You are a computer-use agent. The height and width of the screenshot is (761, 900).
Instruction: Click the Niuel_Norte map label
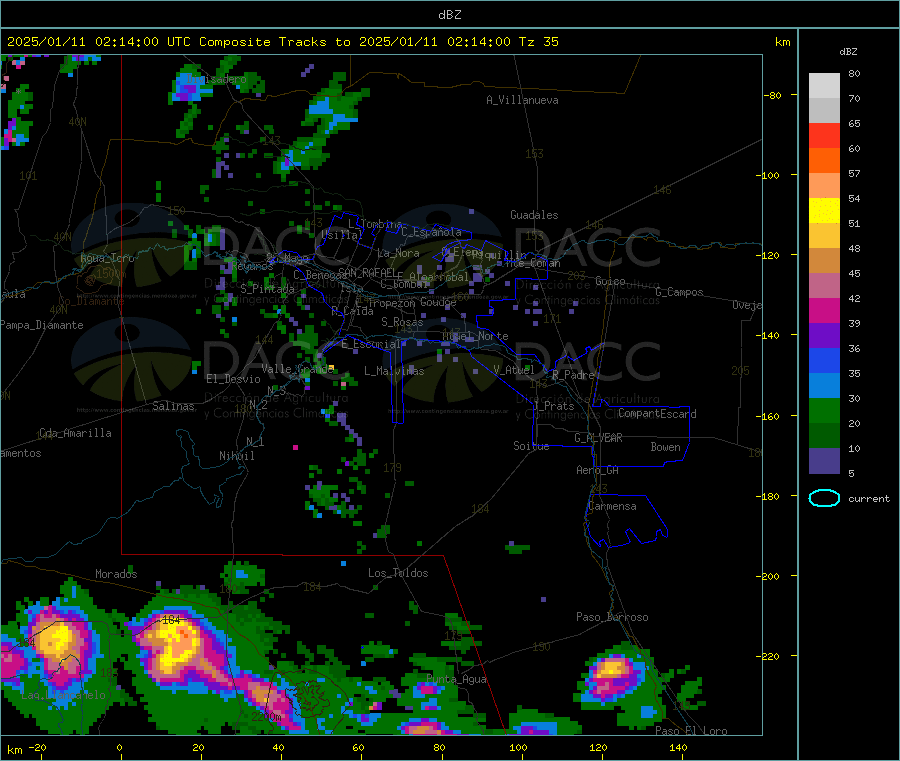click(x=475, y=336)
